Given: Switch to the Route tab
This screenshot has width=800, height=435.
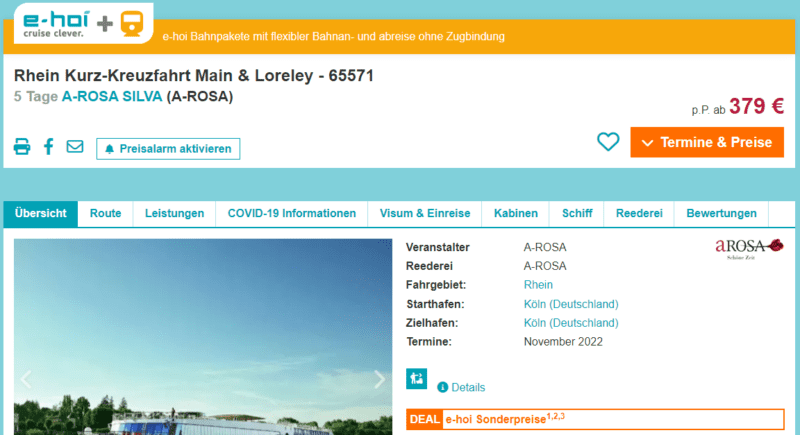Looking at the screenshot, I should point(105,213).
